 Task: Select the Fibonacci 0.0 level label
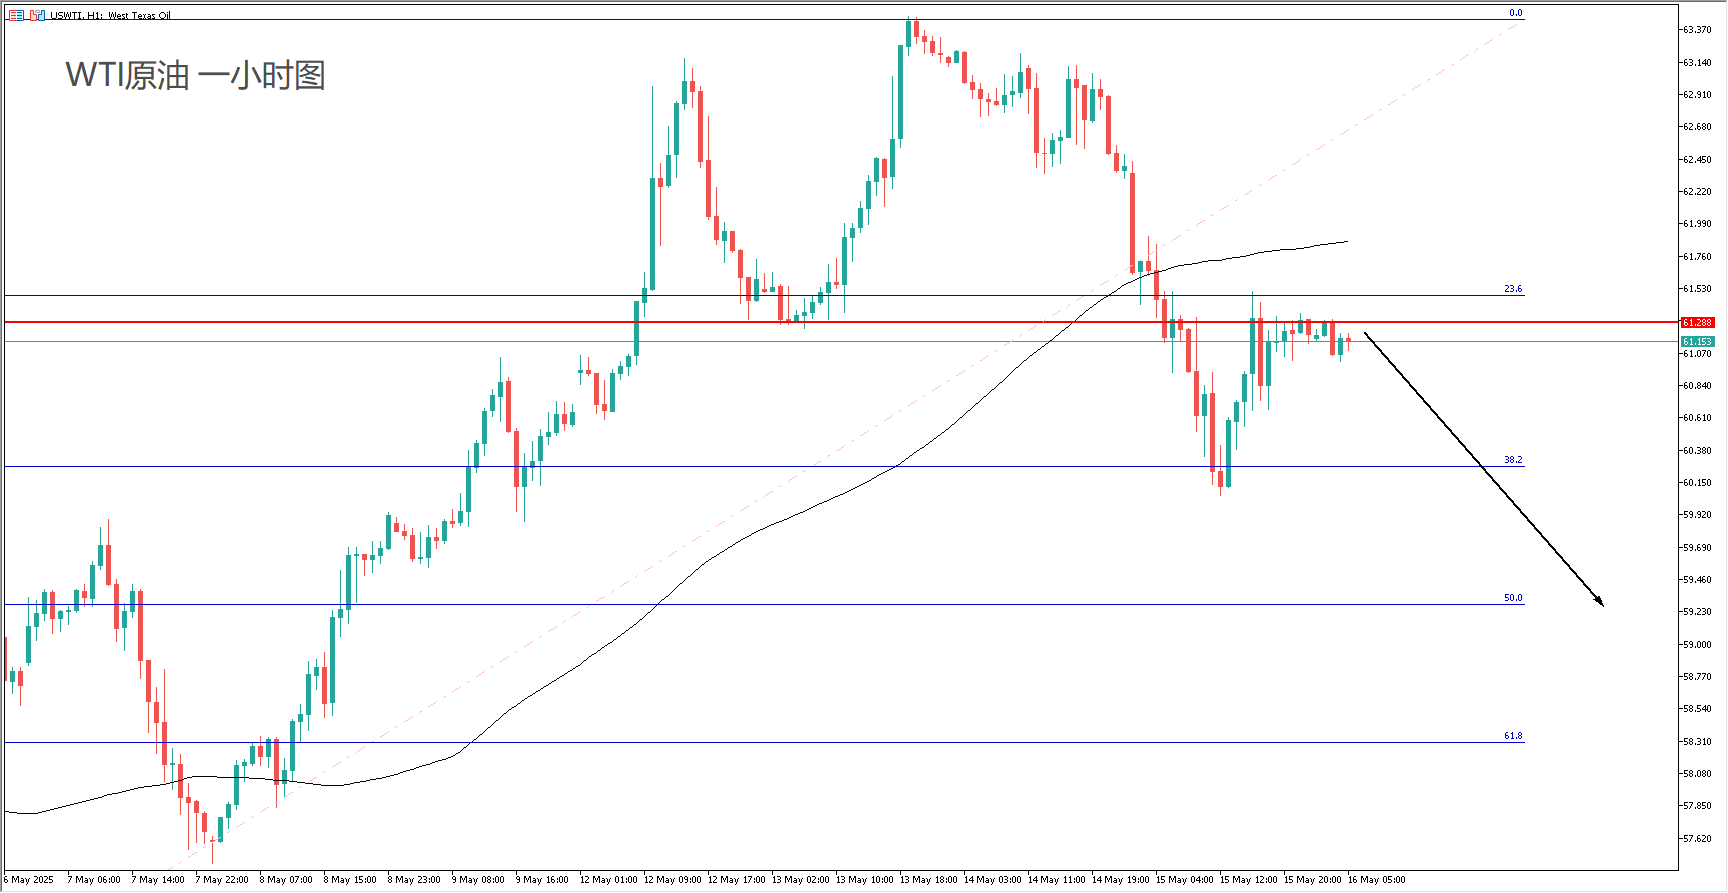click(1515, 13)
